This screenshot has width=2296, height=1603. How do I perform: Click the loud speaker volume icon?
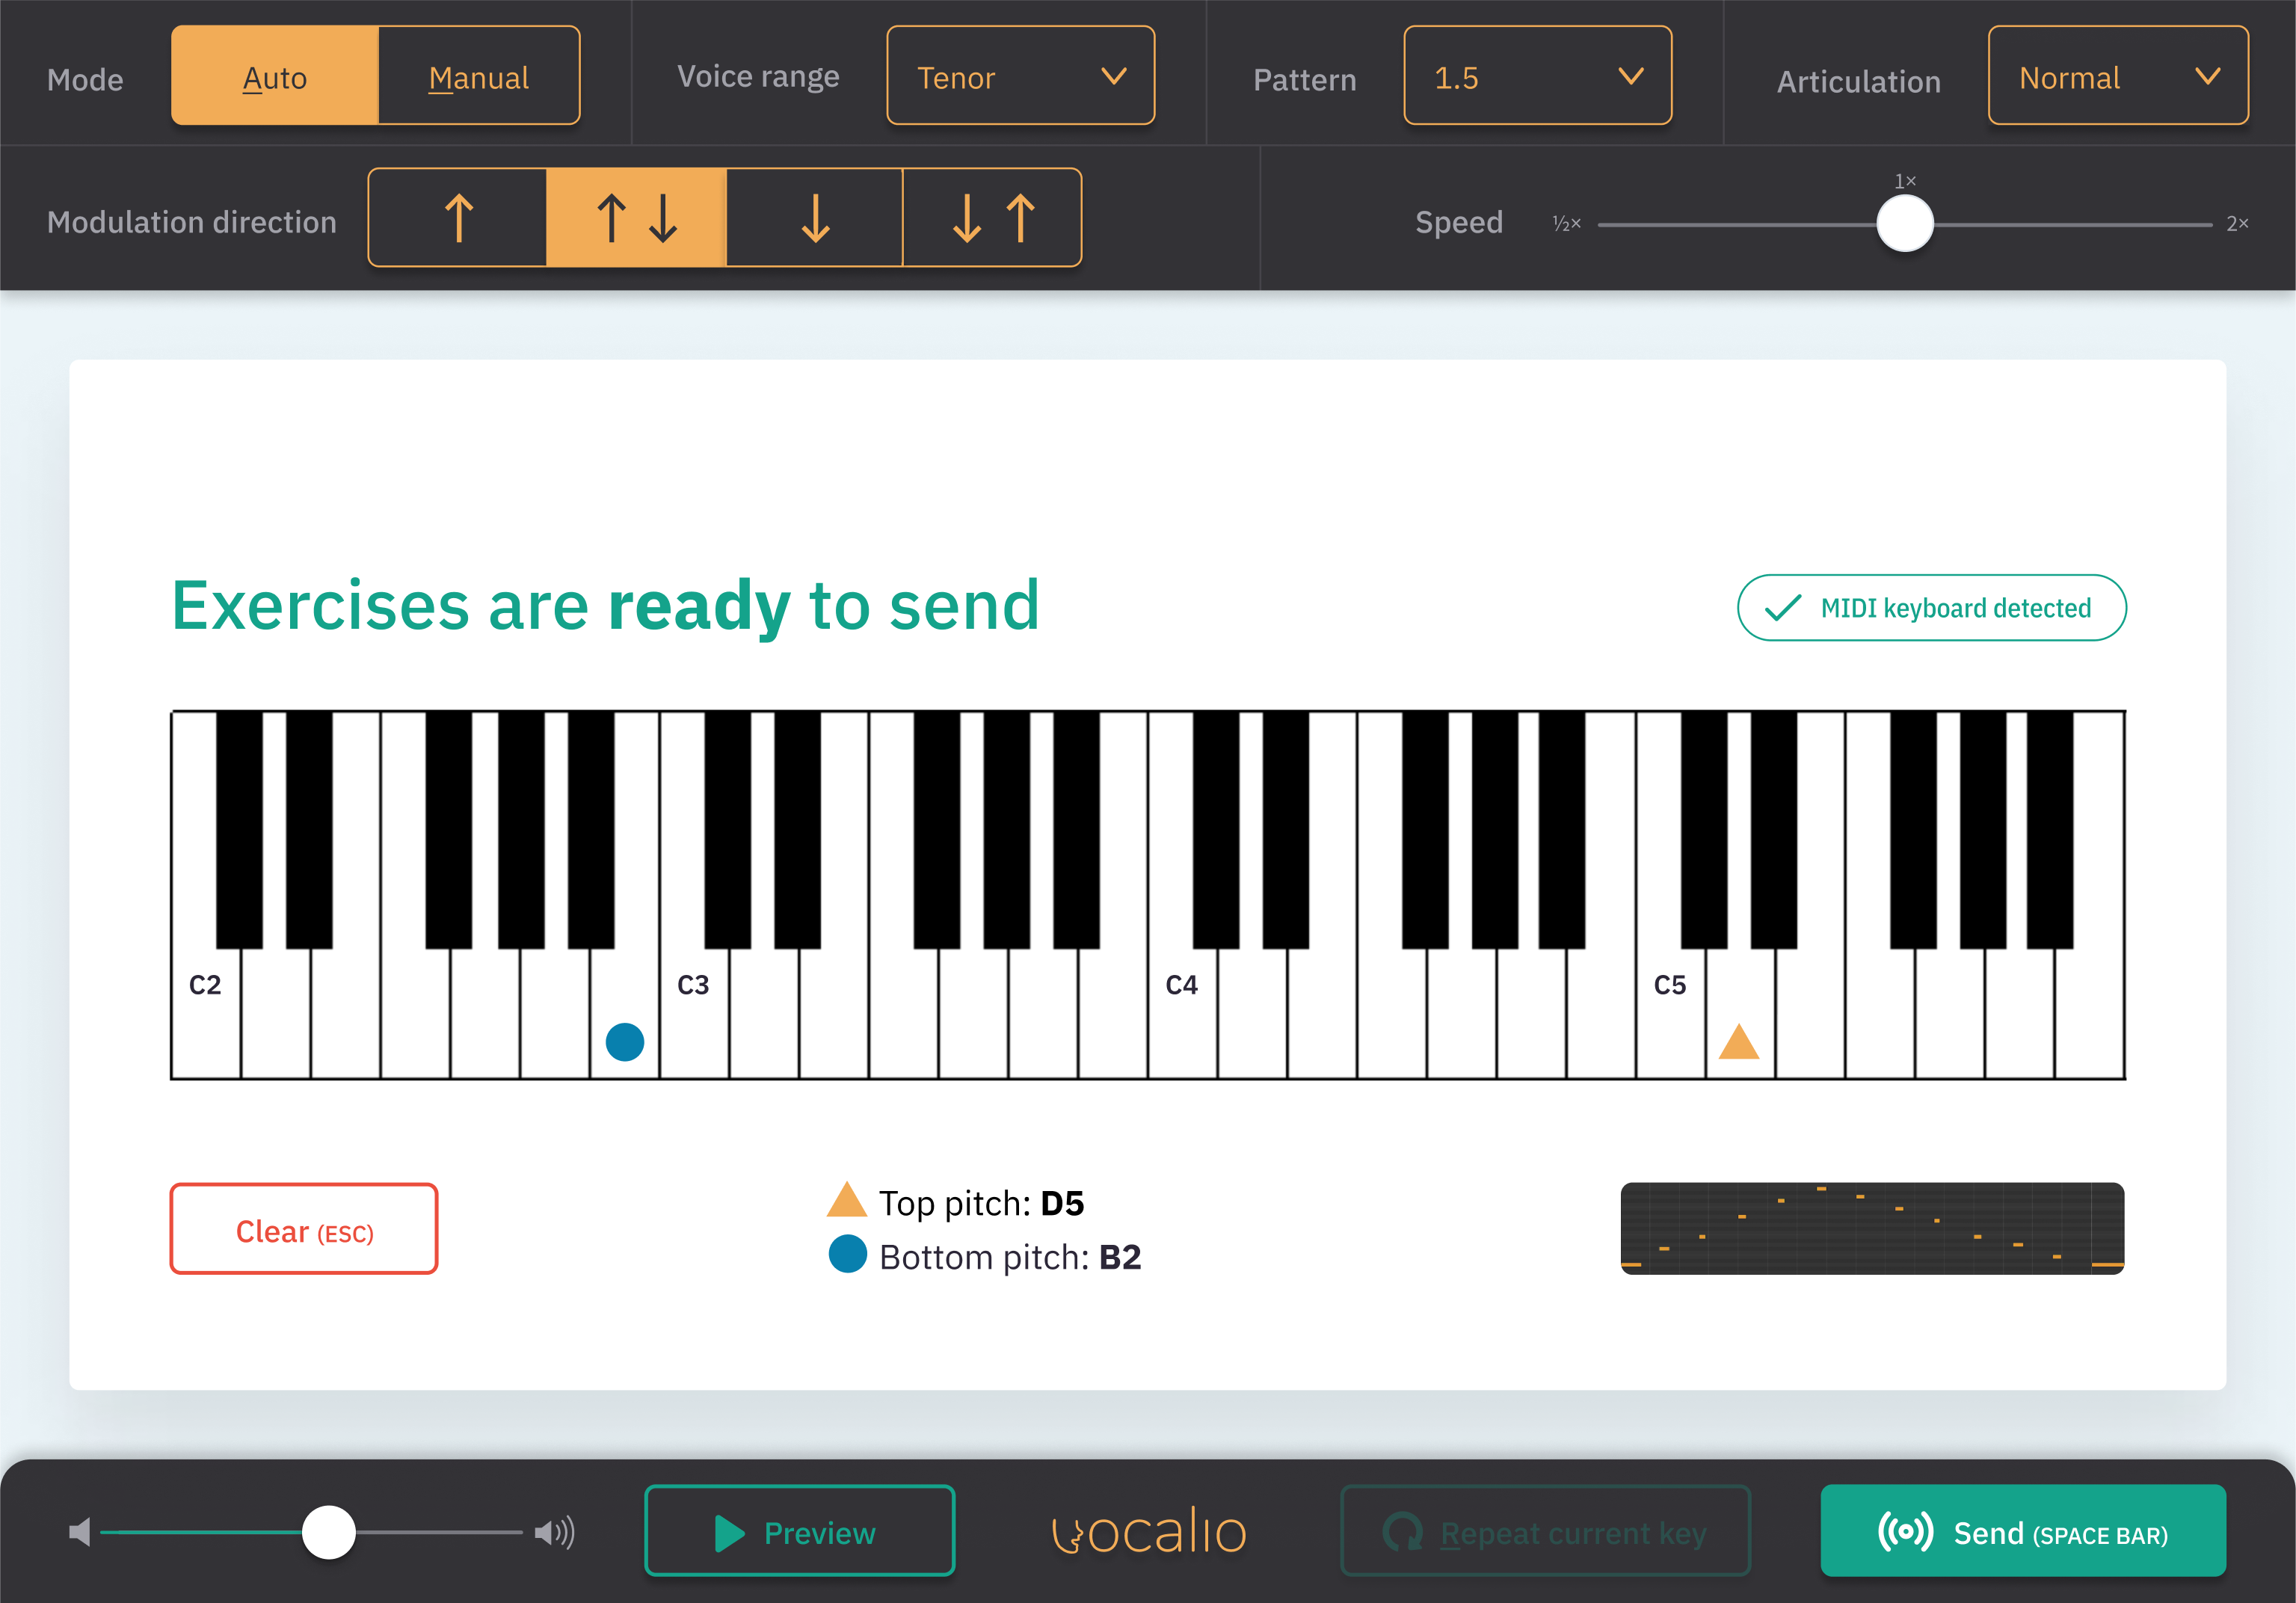(555, 1532)
